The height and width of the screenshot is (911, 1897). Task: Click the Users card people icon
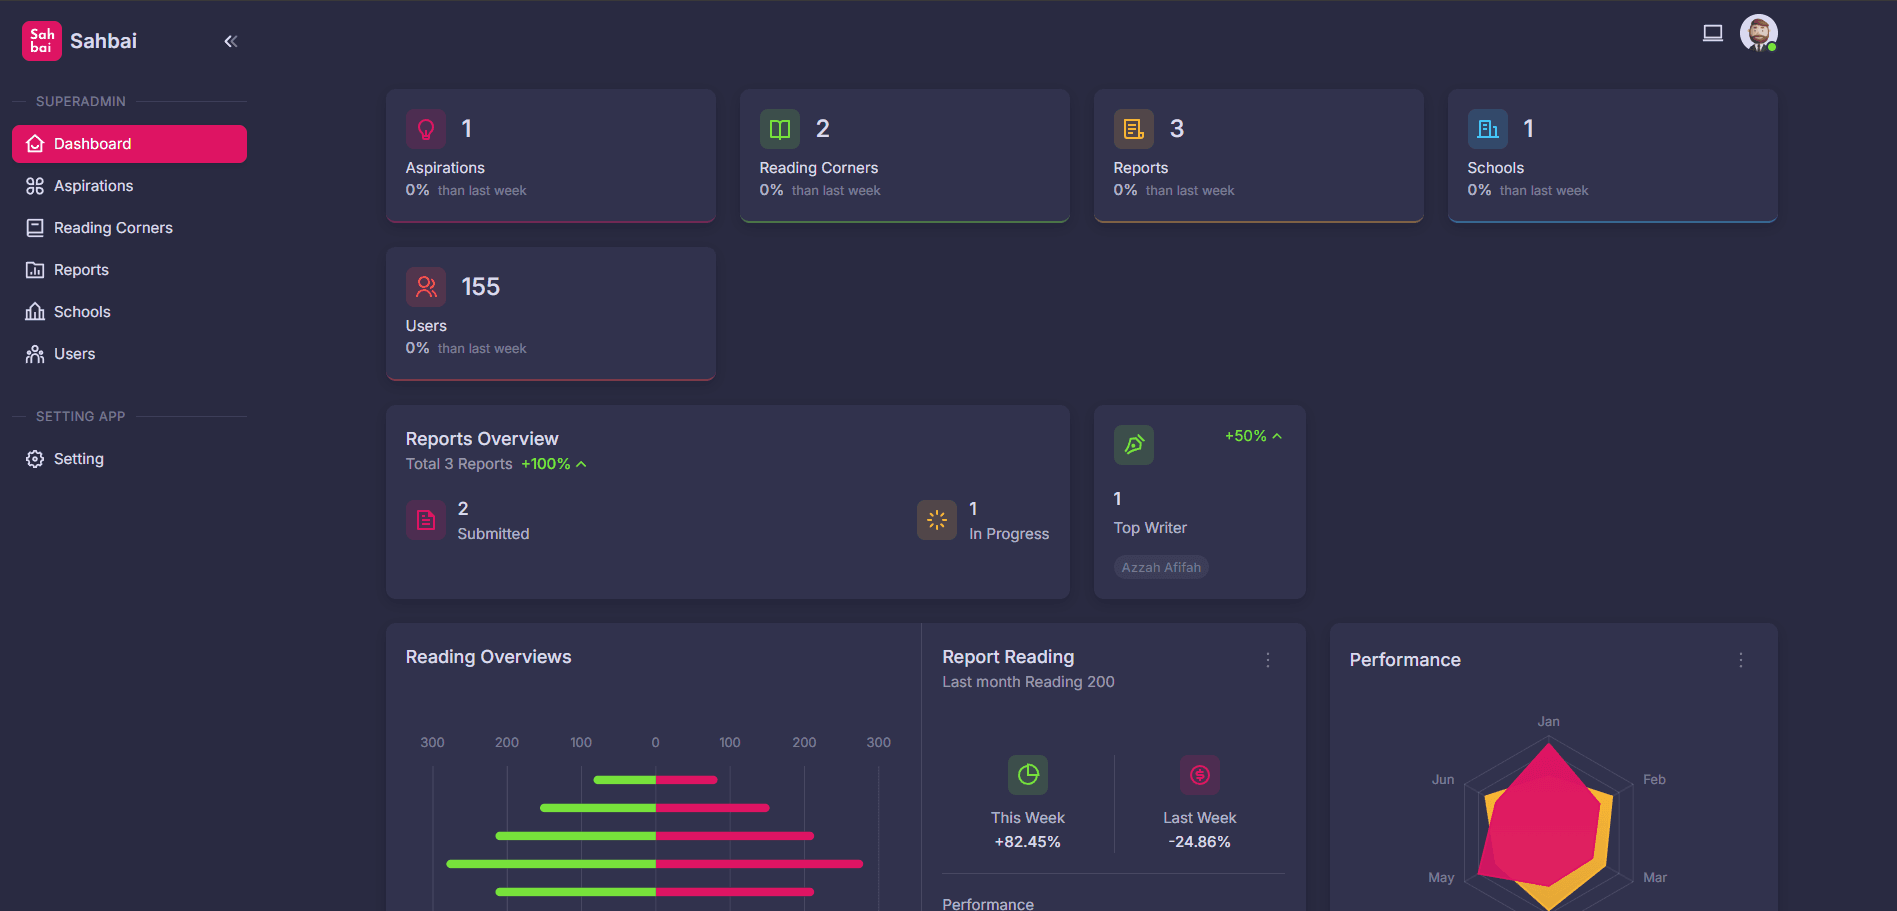(x=426, y=287)
